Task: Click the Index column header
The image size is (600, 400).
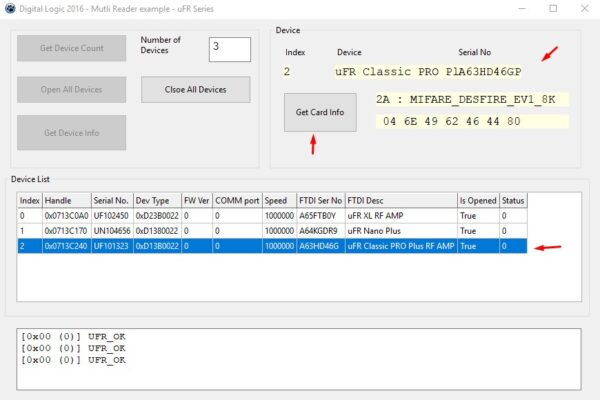Action: point(30,200)
